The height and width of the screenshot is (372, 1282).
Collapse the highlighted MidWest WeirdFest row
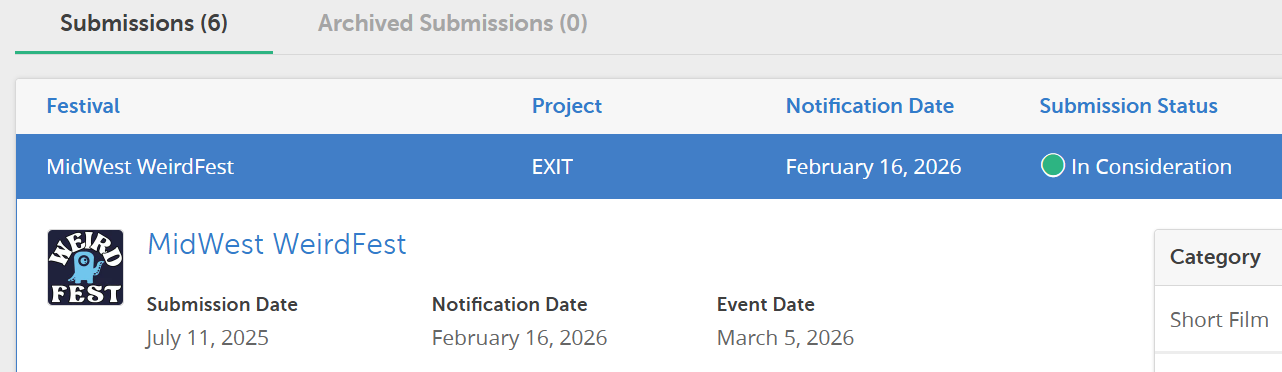coord(649,167)
